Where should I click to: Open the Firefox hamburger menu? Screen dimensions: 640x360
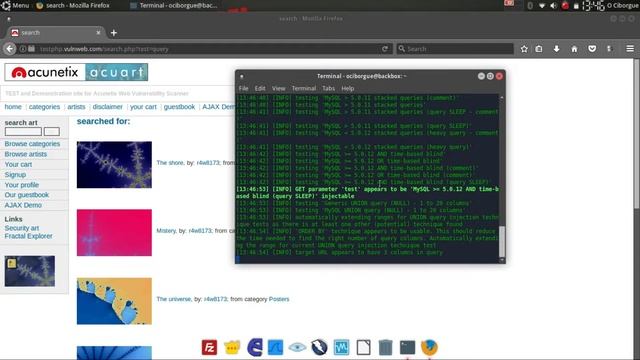coord(630,49)
